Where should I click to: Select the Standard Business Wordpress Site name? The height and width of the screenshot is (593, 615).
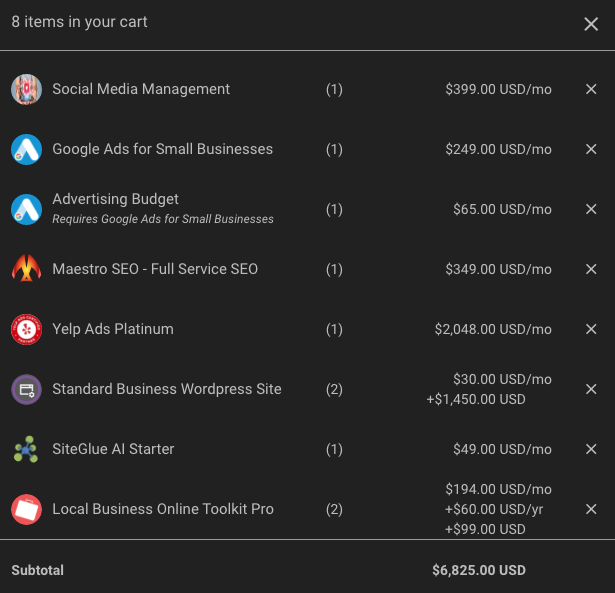point(167,389)
